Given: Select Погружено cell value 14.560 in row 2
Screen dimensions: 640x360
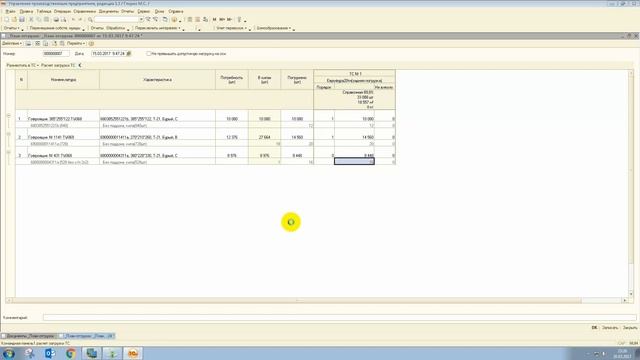Looking at the screenshot, I should point(297,137).
